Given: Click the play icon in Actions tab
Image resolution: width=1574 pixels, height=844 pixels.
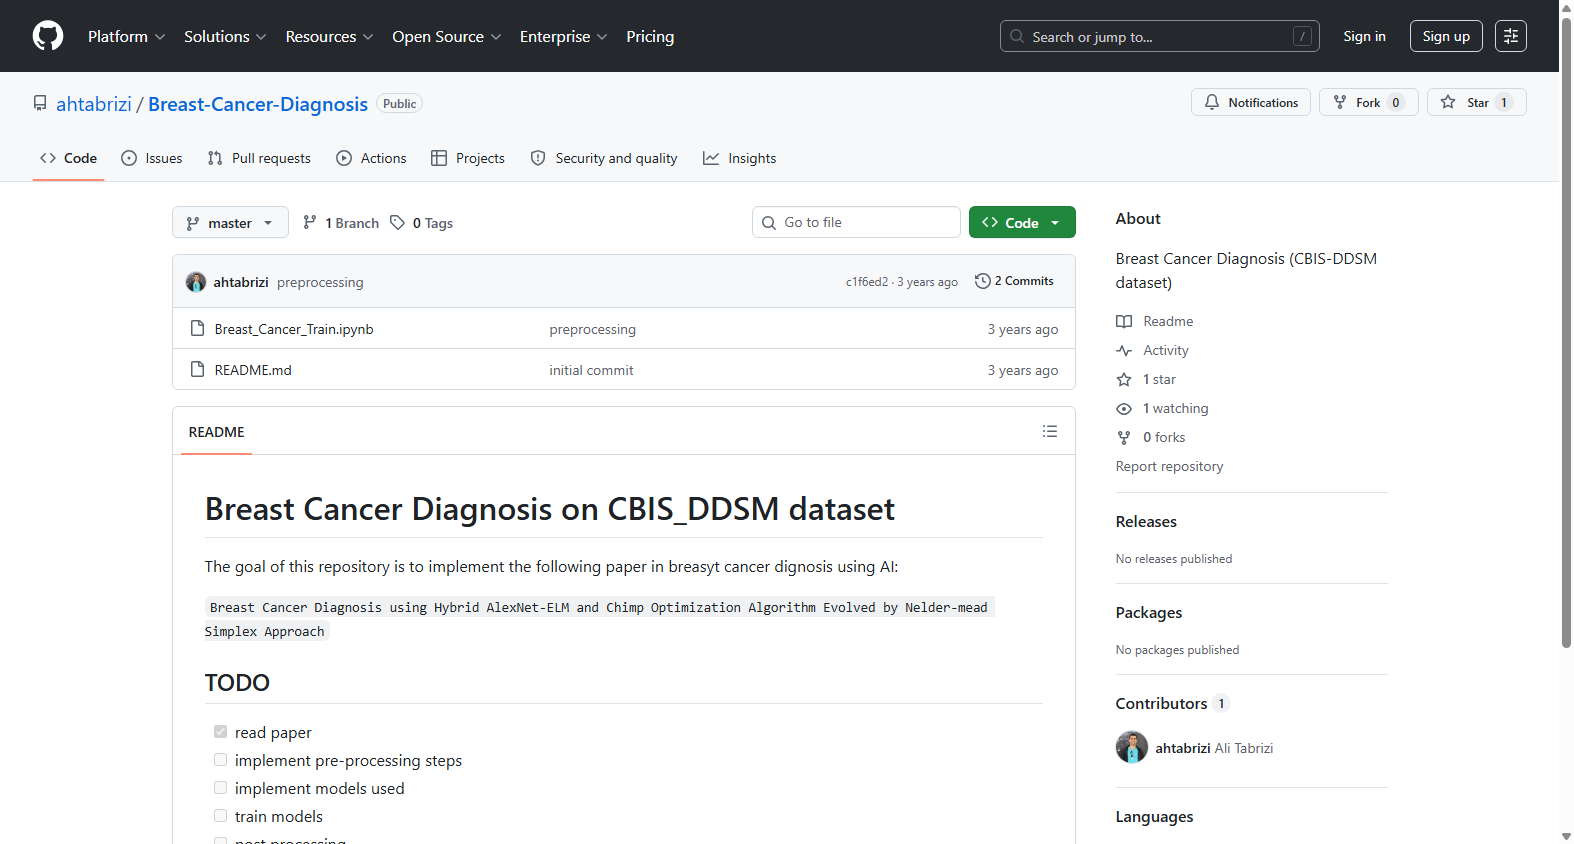Looking at the screenshot, I should coord(344,158).
